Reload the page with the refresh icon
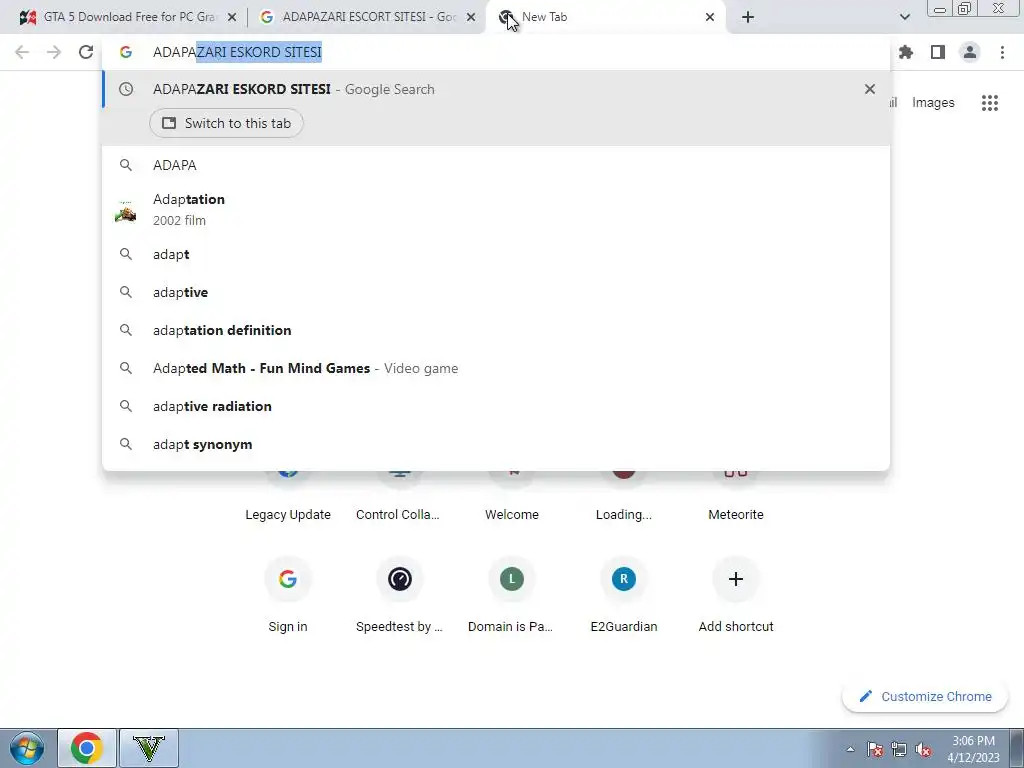This screenshot has width=1024, height=768. tap(86, 52)
